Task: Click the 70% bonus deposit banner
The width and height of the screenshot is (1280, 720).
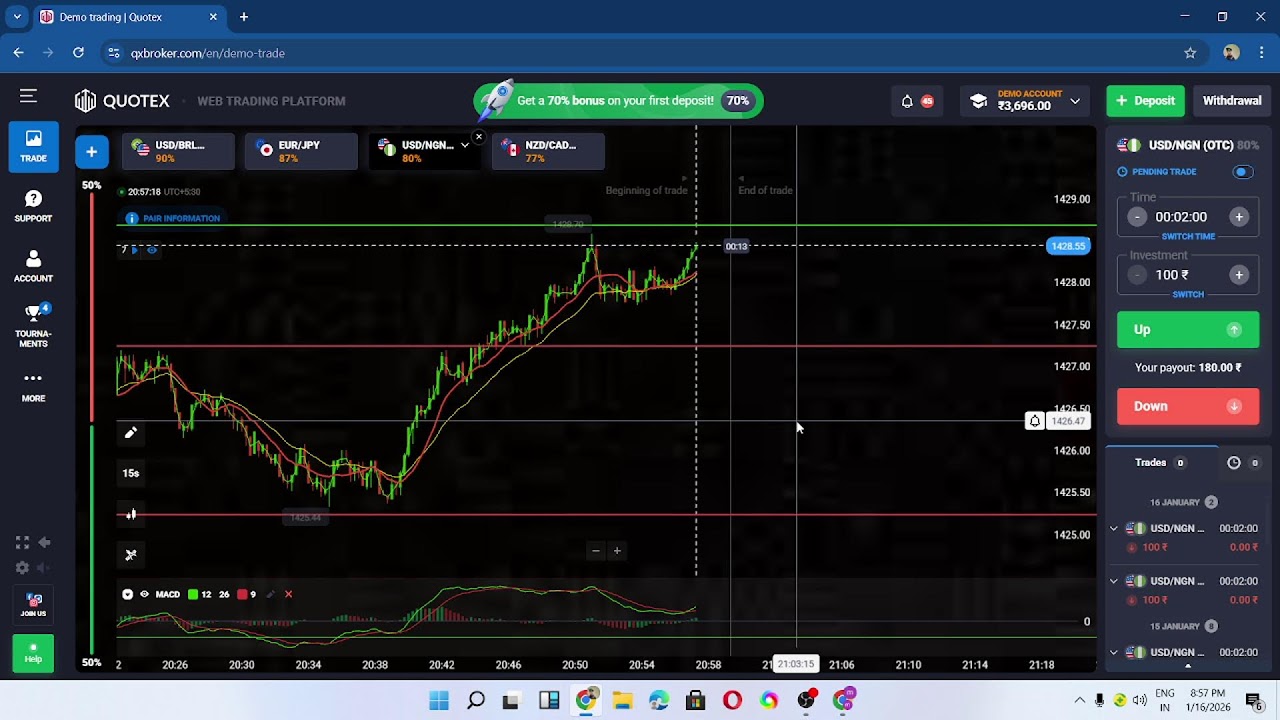Action: pos(618,101)
